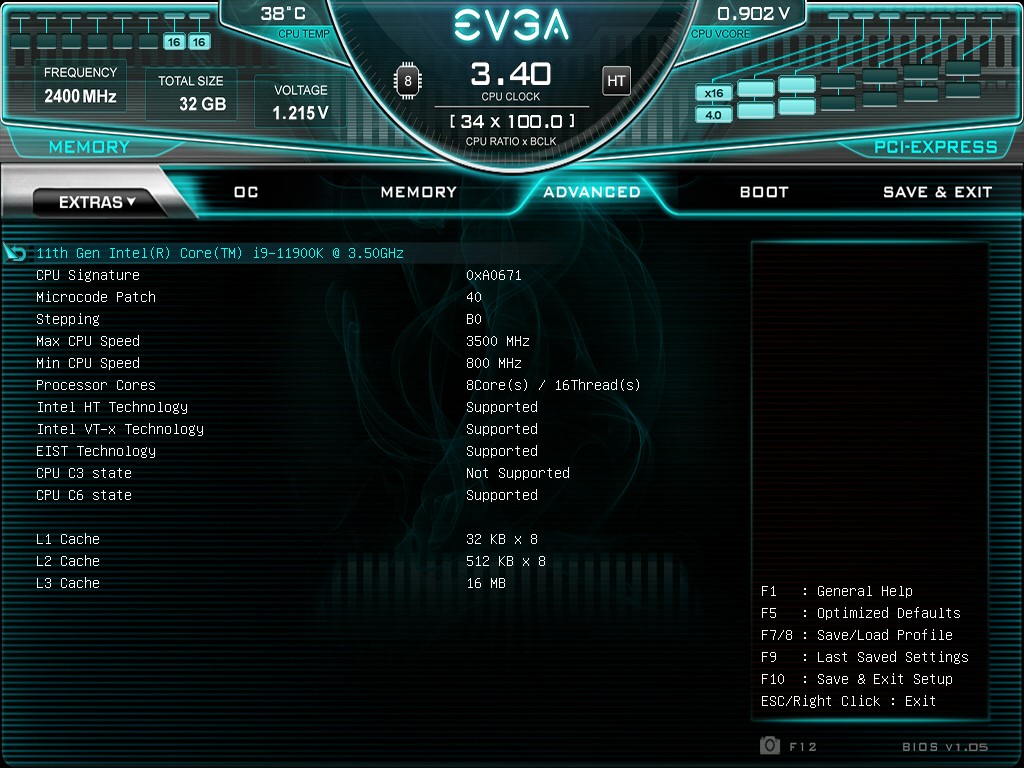Click the F9 Last Saved Settings hint
Viewport: 1024px width, 768px height.
[865, 657]
